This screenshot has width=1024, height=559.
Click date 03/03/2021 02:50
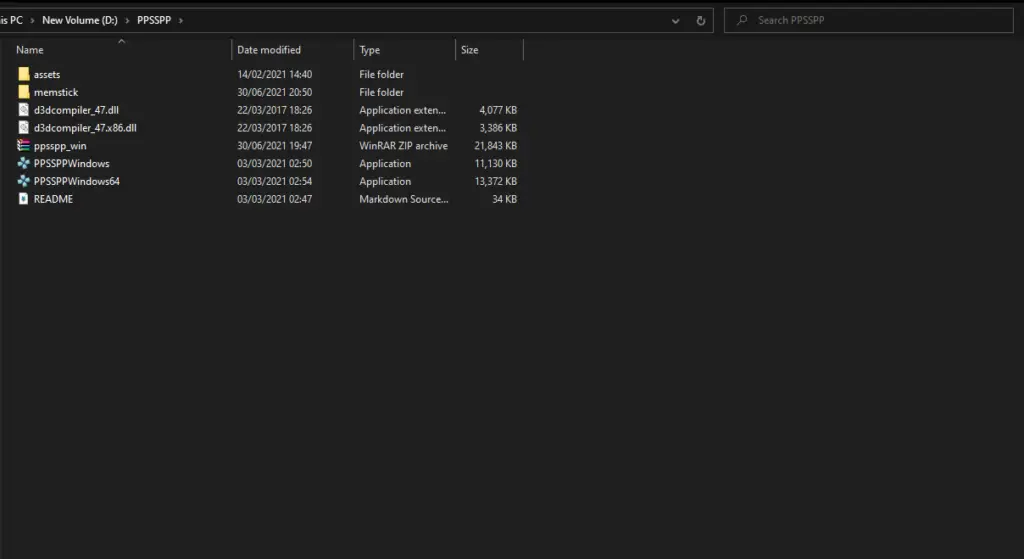[x=274, y=163]
